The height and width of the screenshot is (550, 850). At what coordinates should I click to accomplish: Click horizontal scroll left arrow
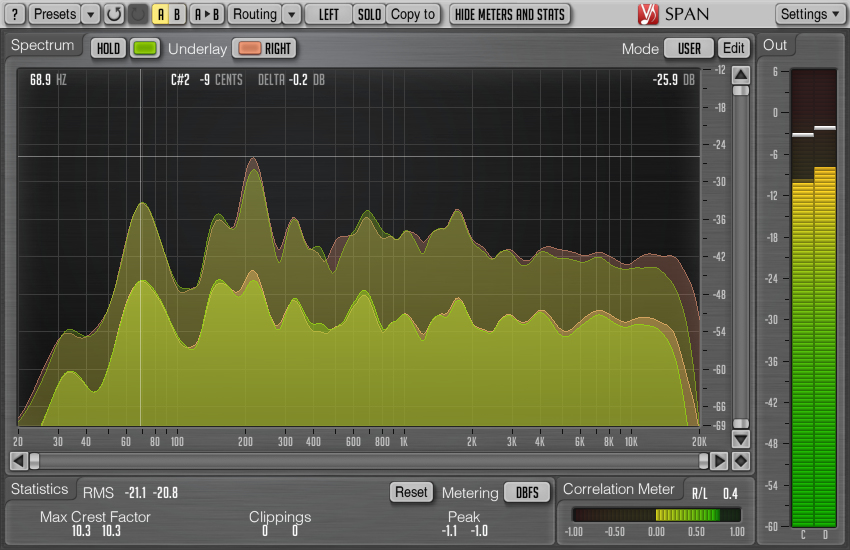18,461
